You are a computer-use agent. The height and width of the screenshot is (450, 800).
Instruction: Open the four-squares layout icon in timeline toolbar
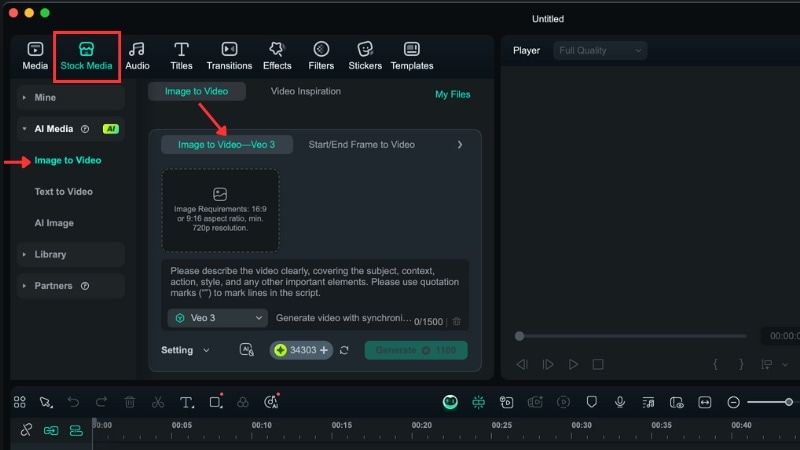20,402
